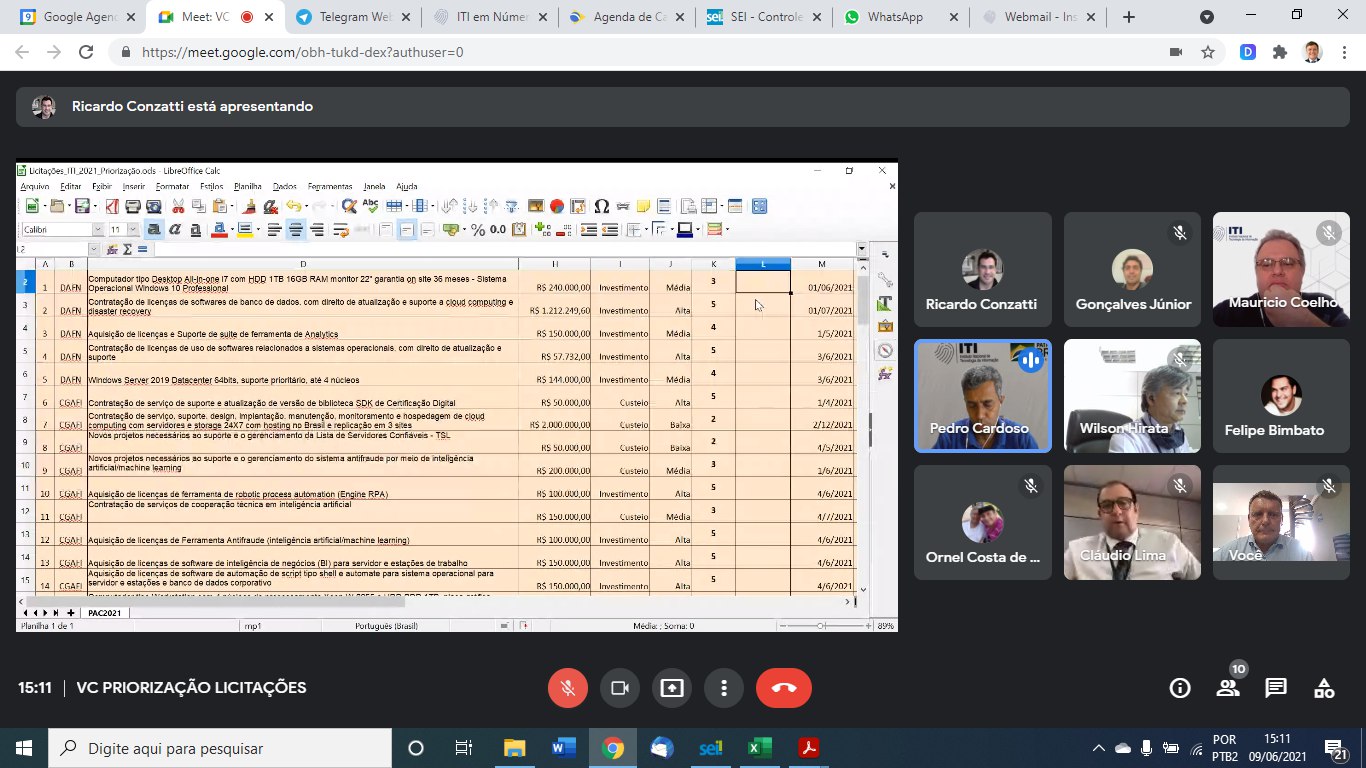Show hidden system tray icons

click(x=1098, y=748)
